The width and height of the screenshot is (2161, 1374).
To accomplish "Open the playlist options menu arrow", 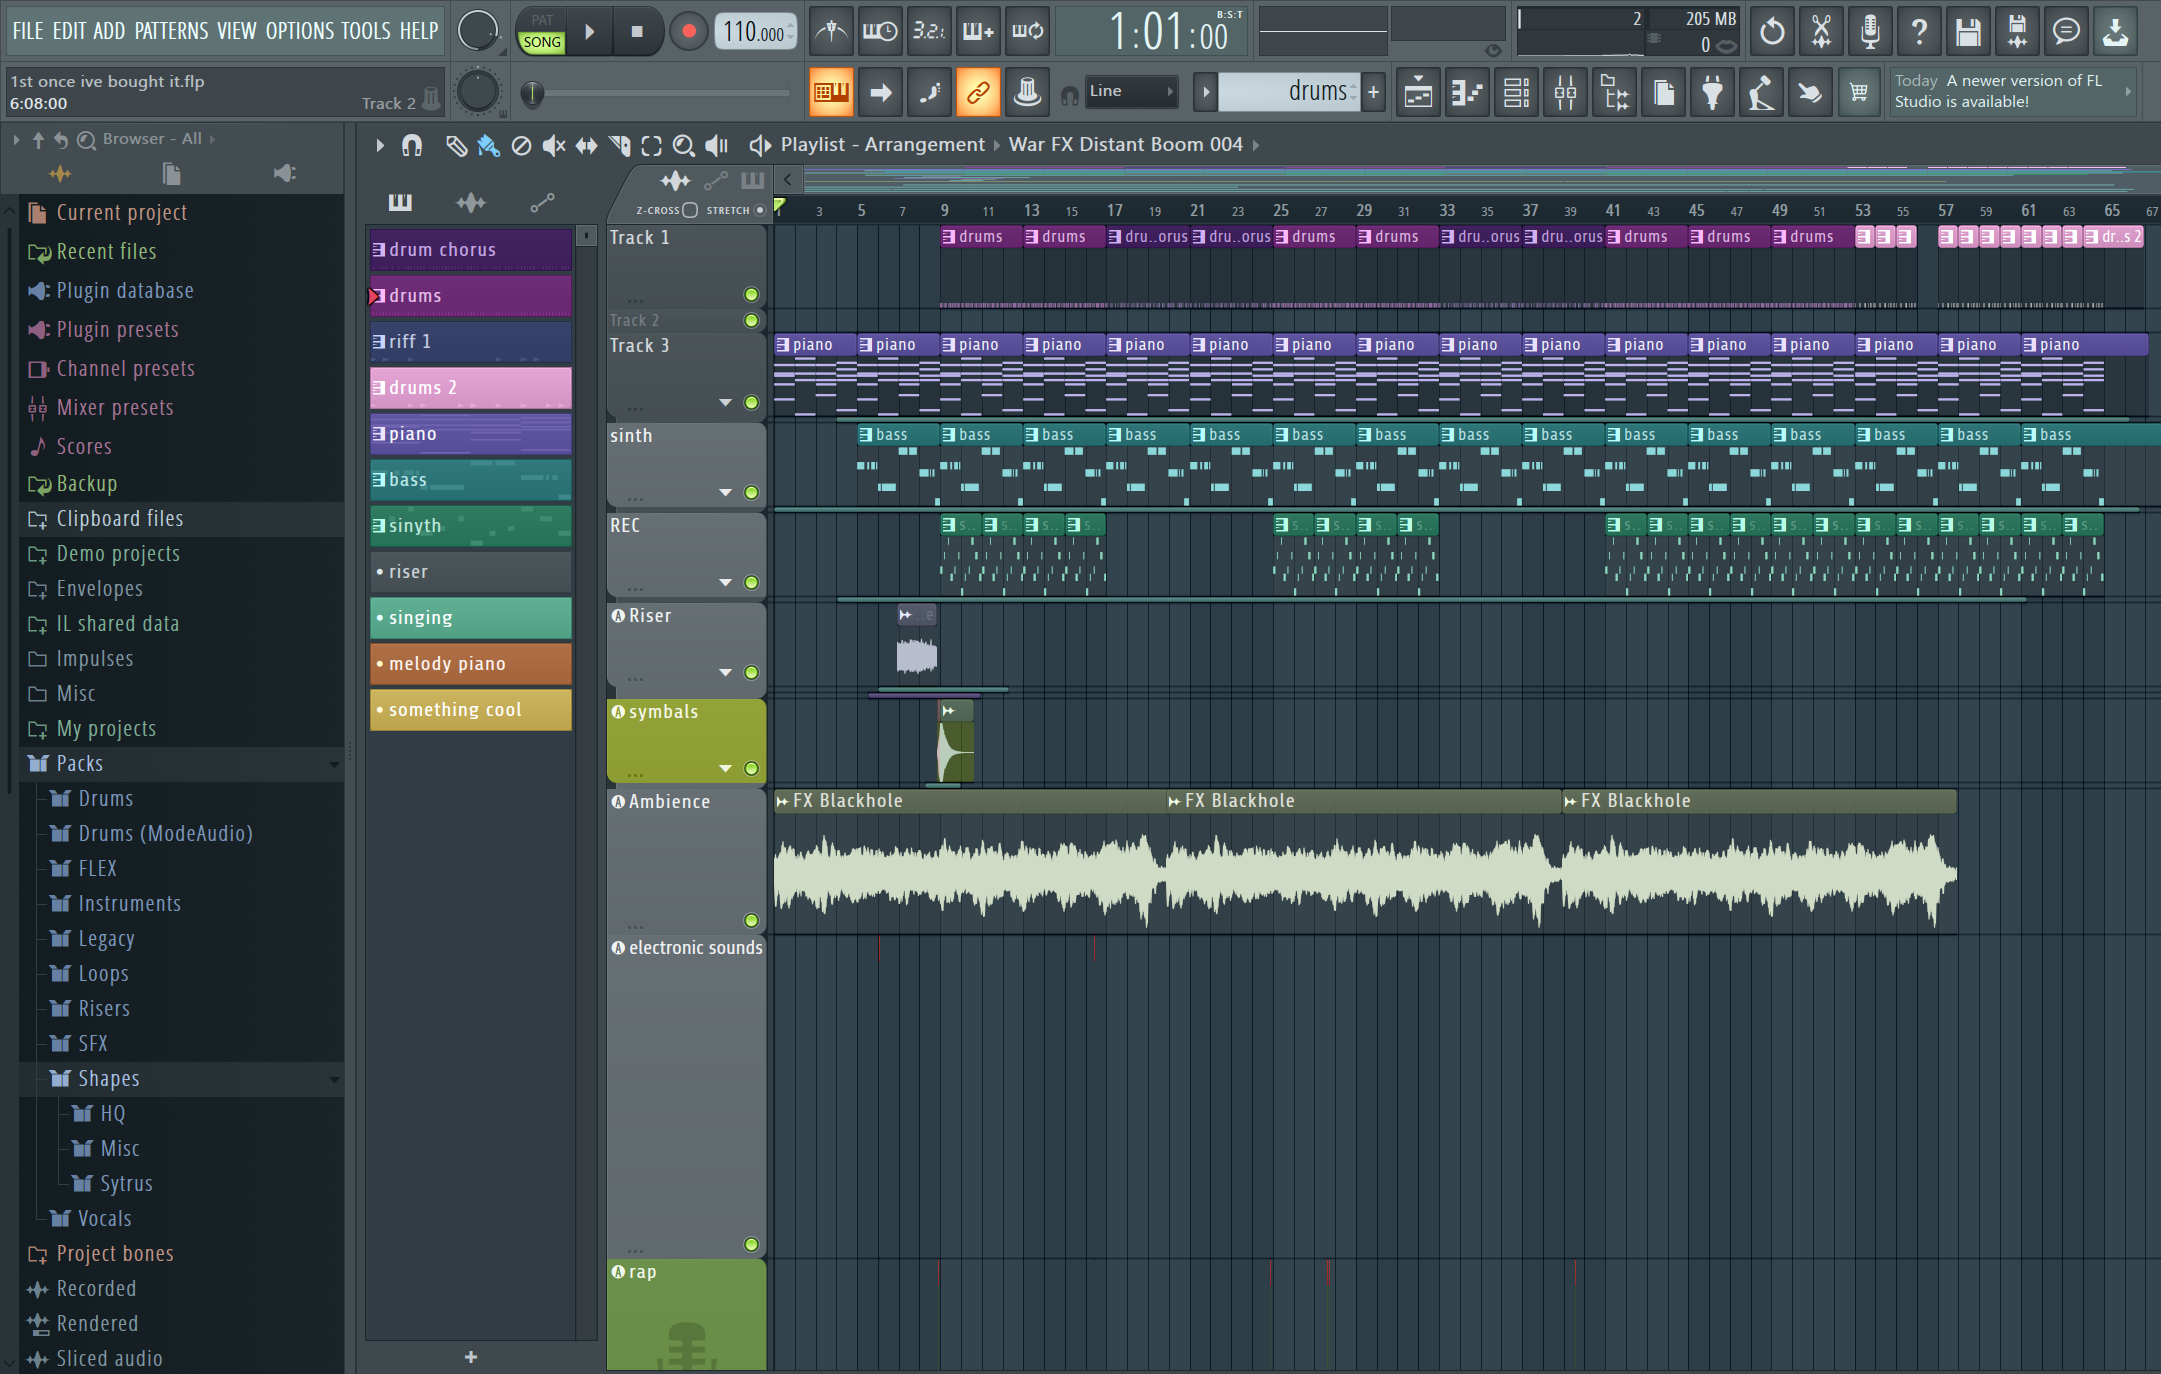I will tap(379, 146).
